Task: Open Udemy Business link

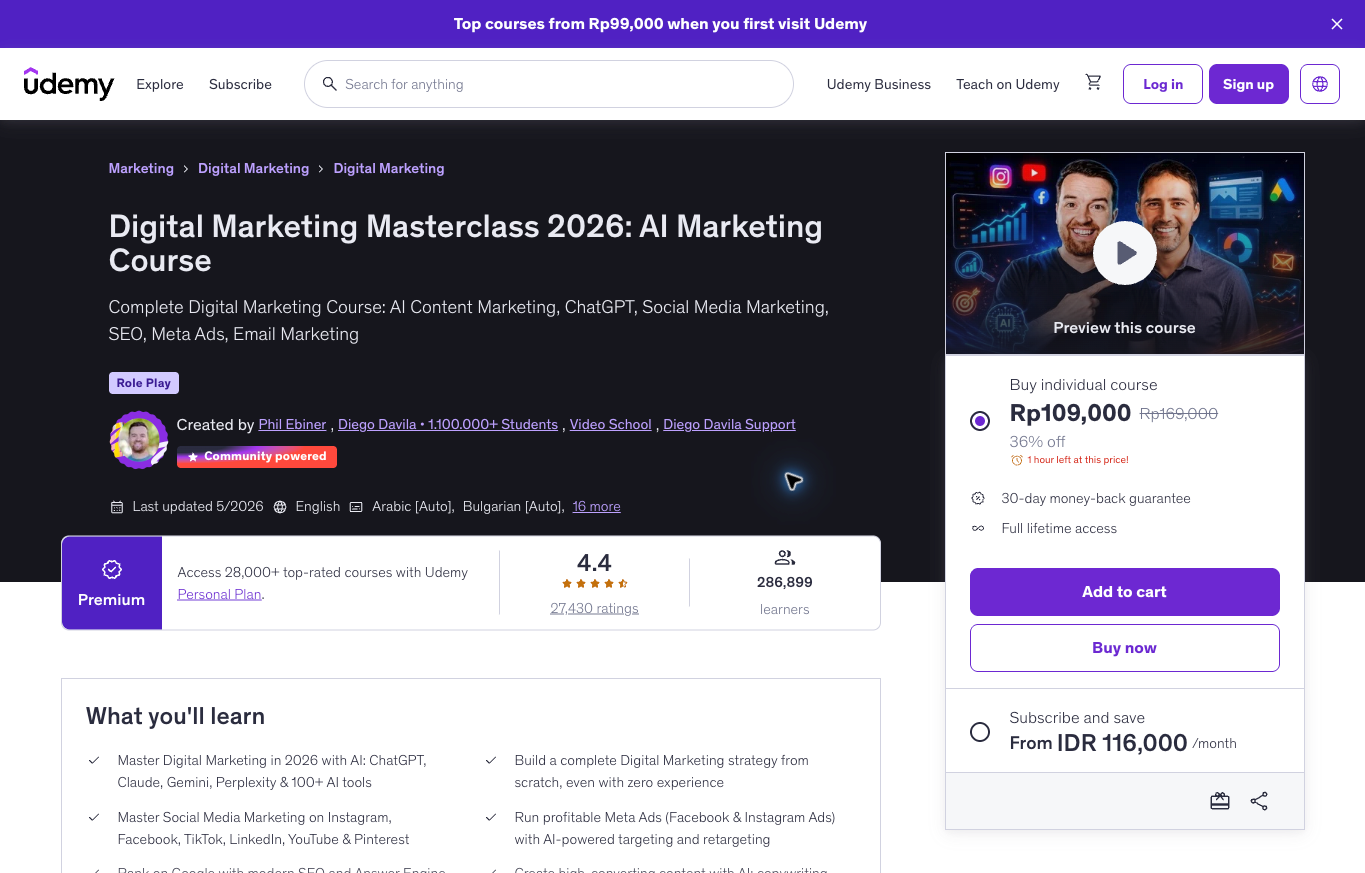Action: coord(879,84)
